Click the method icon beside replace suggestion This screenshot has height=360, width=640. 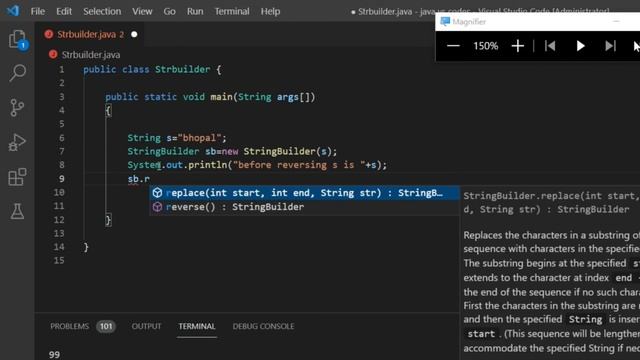pyautogui.click(x=157, y=193)
